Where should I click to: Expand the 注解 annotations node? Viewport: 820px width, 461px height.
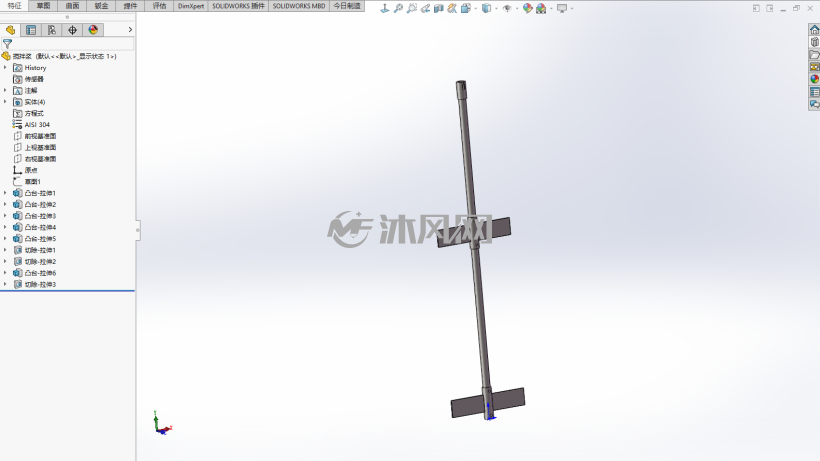pos(5,90)
